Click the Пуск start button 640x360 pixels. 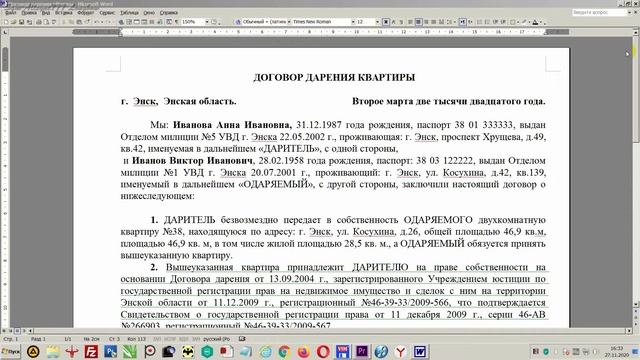click(x=11, y=351)
